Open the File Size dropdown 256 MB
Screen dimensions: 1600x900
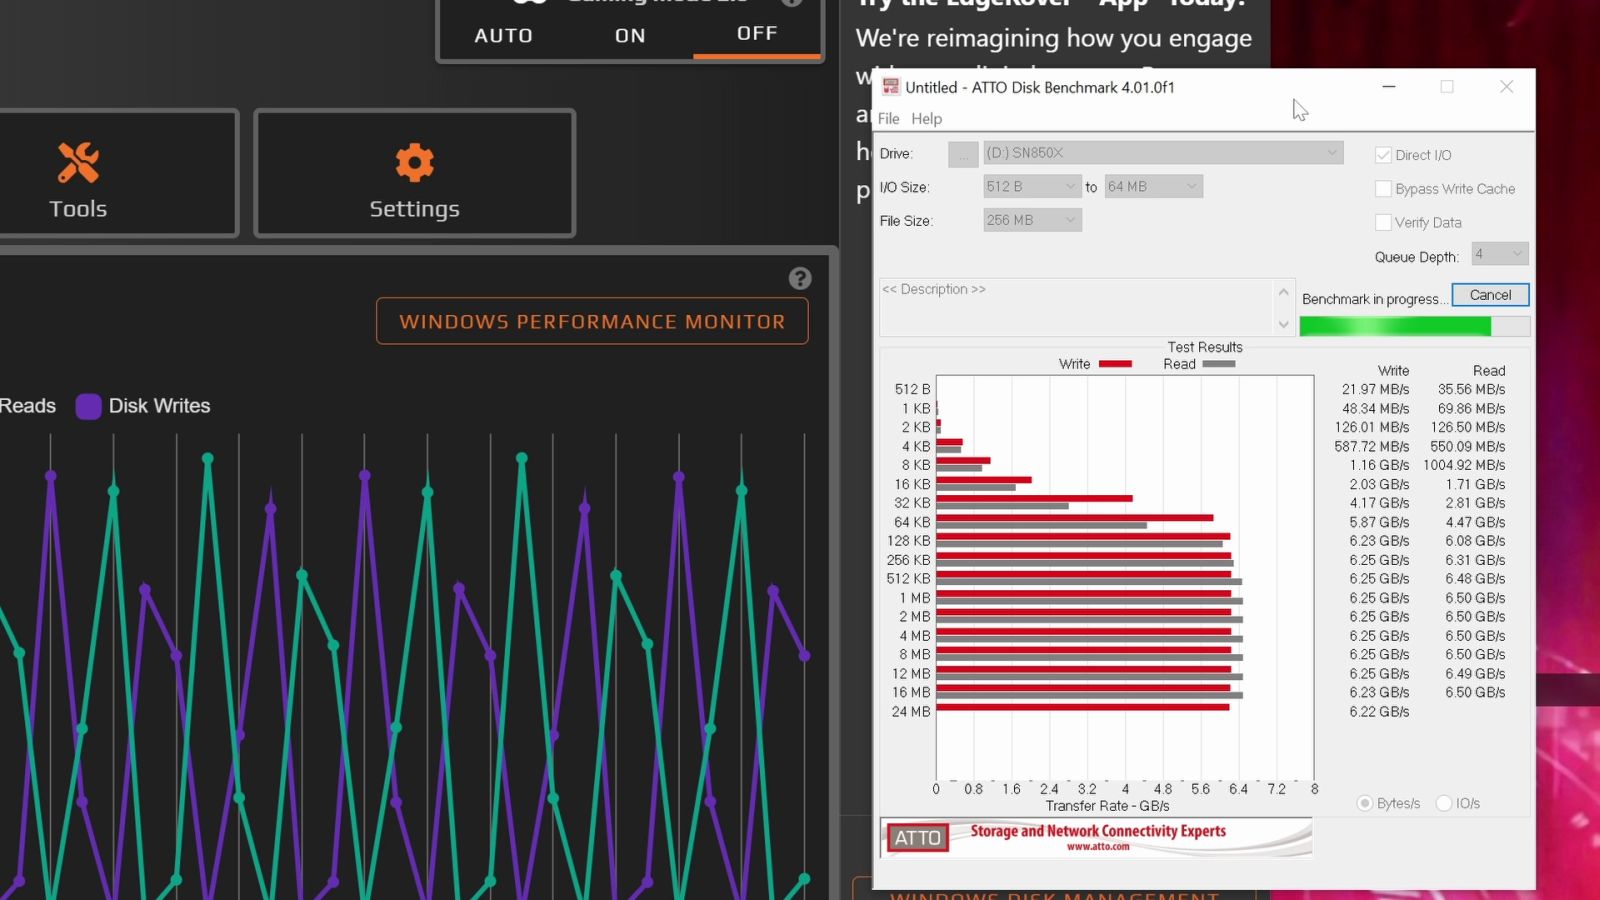1032,220
